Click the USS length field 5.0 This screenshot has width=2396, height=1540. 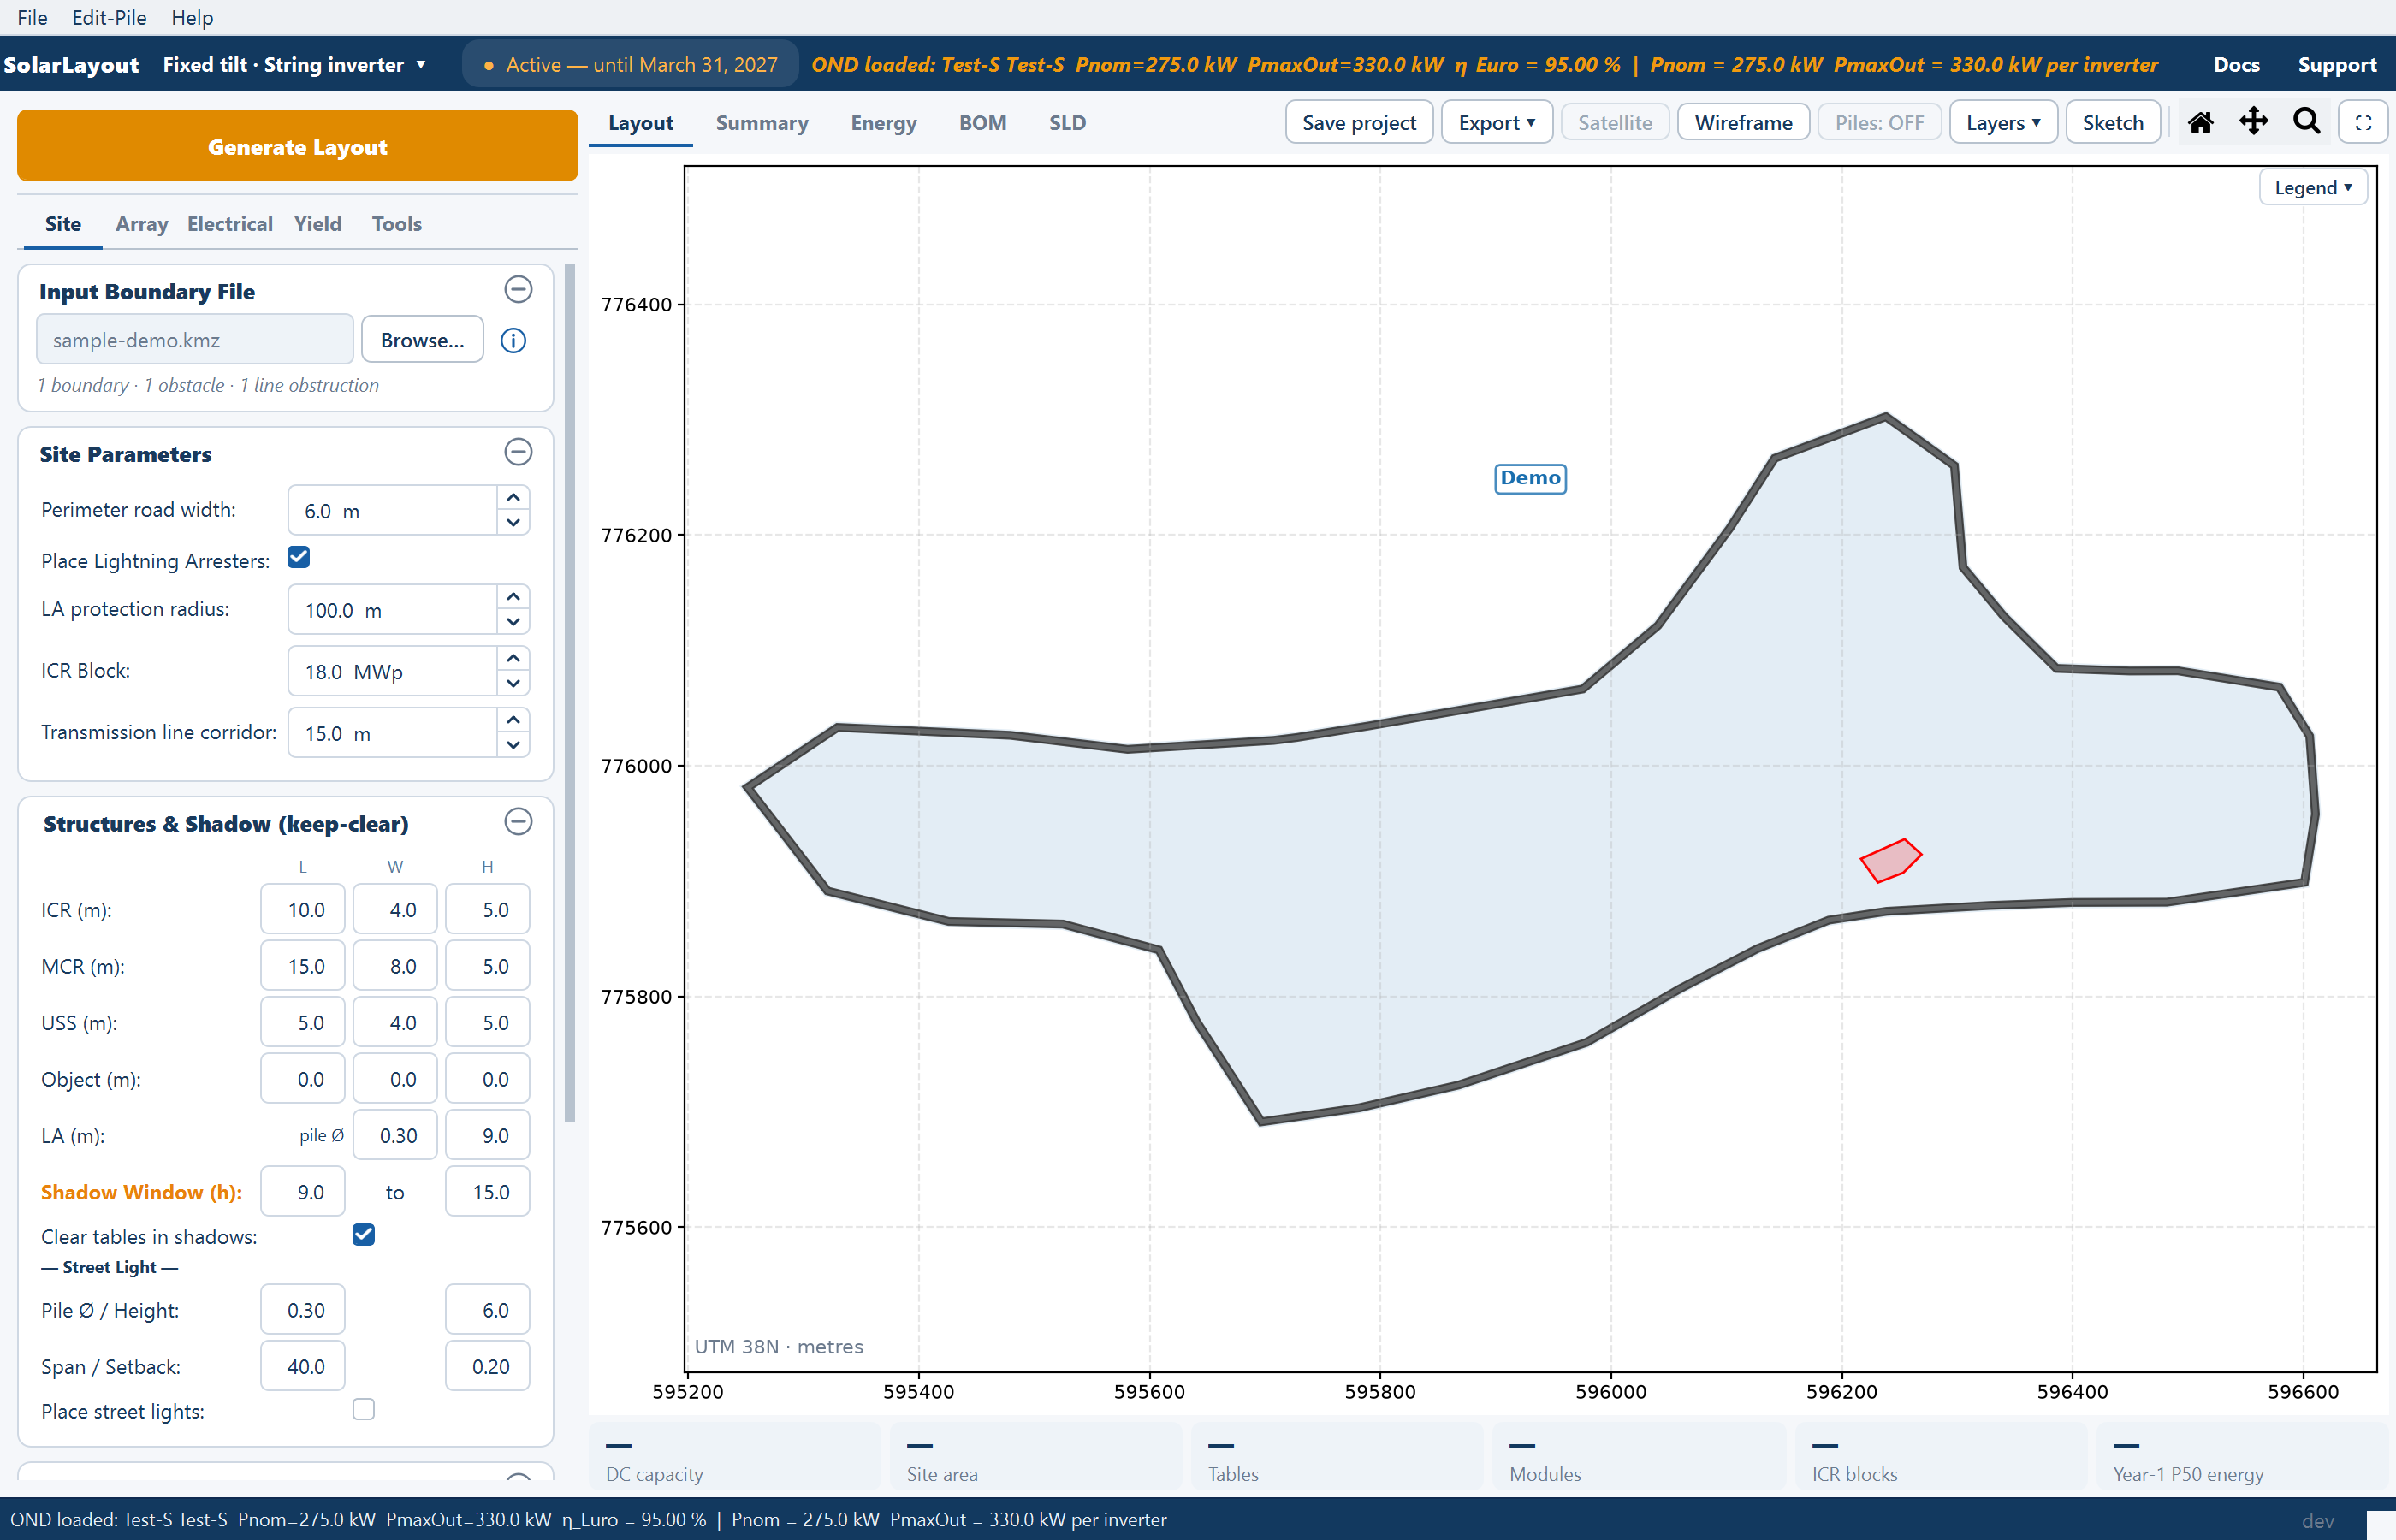click(x=303, y=1022)
